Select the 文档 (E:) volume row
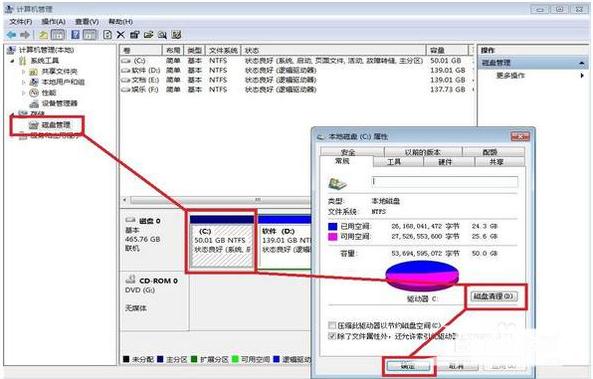This screenshot has height=379, width=593. pos(297,80)
